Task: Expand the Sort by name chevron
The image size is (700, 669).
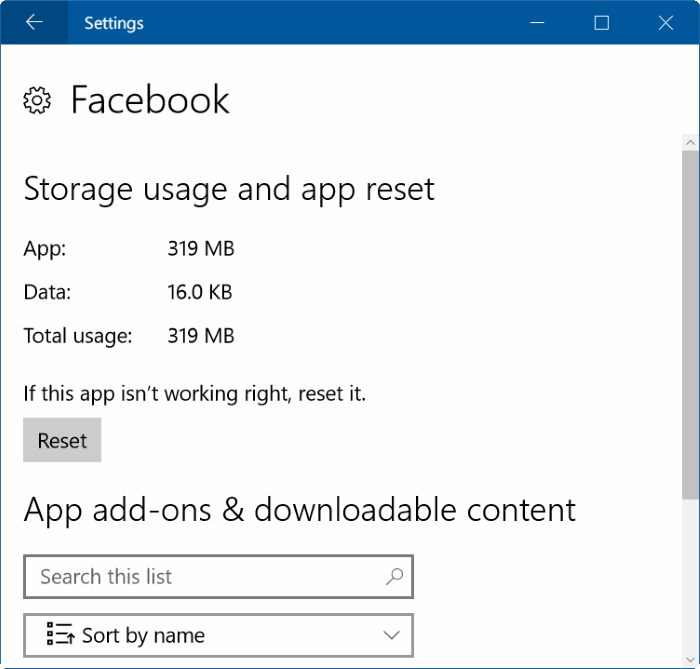Action: click(x=391, y=635)
